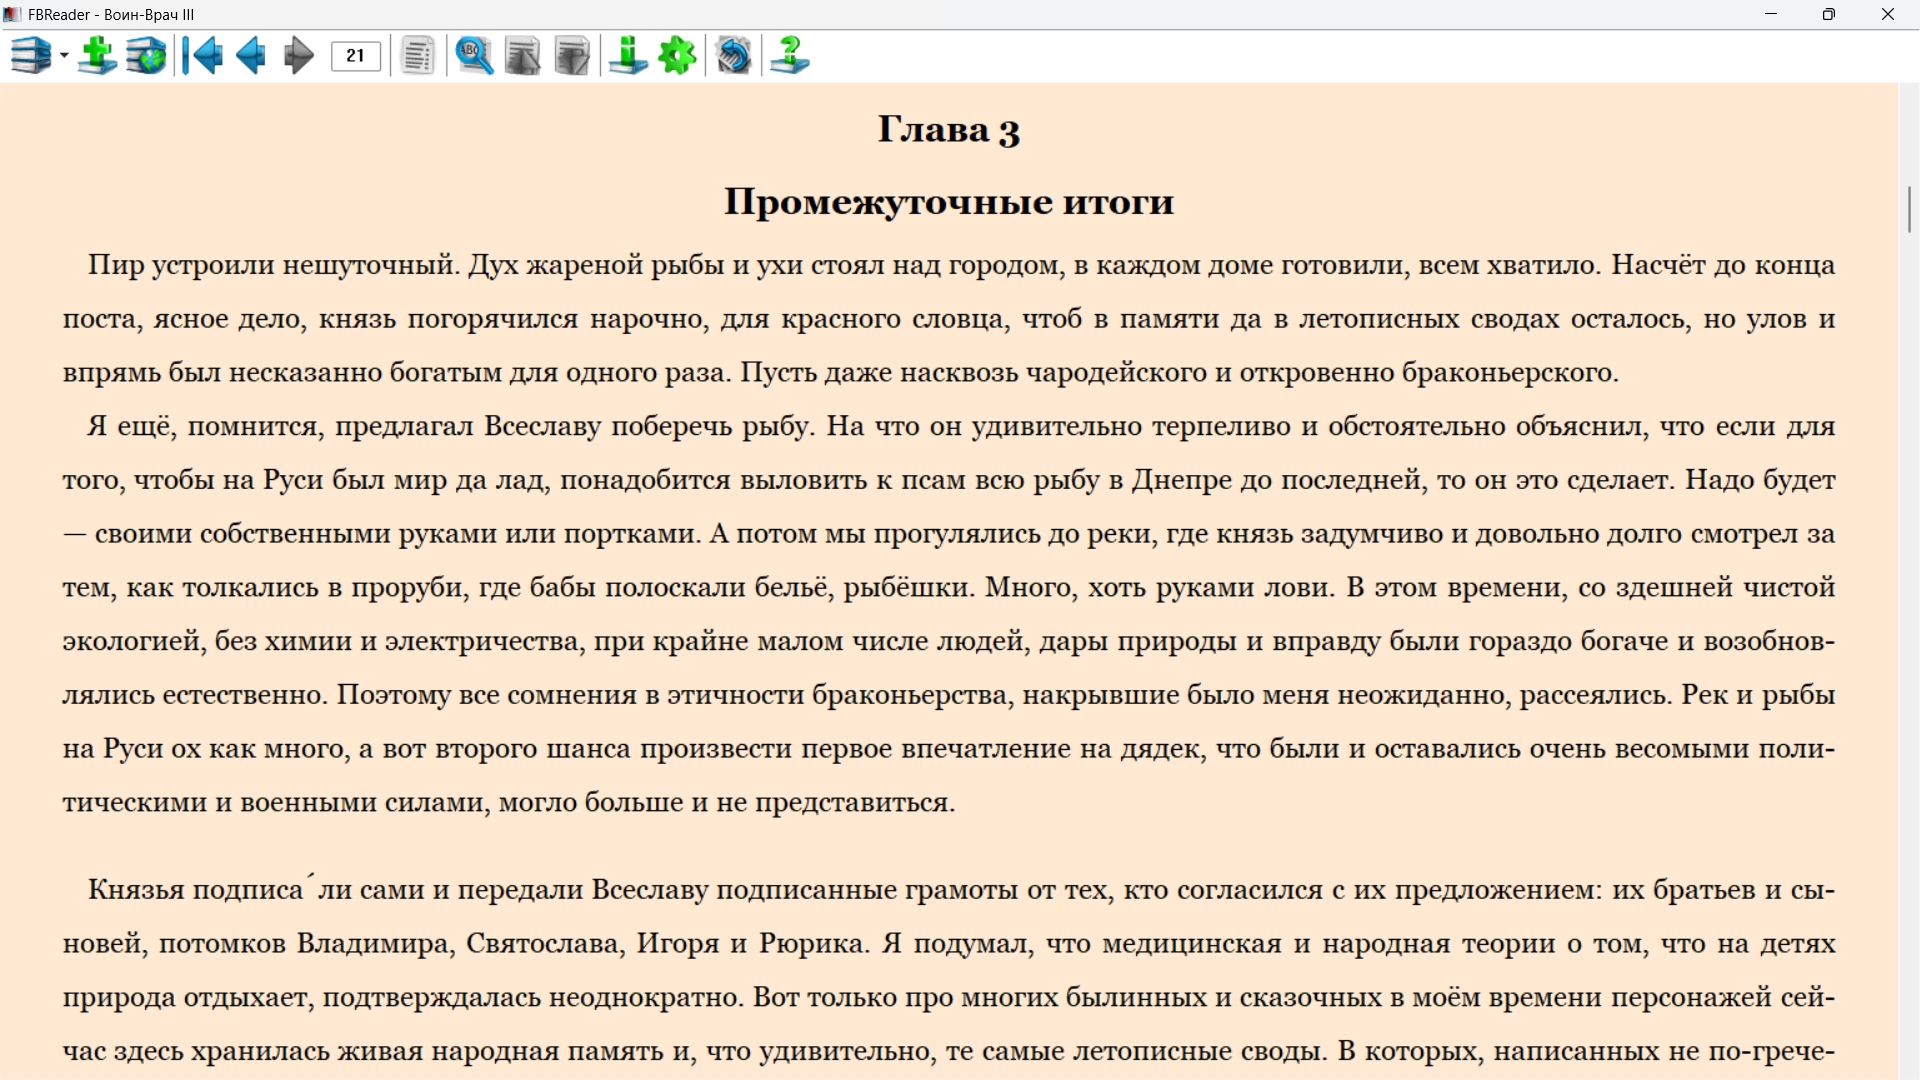The image size is (1920, 1080).
Task: Click the vertical scrollbar thumb
Action: click(x=1909, y=209)
